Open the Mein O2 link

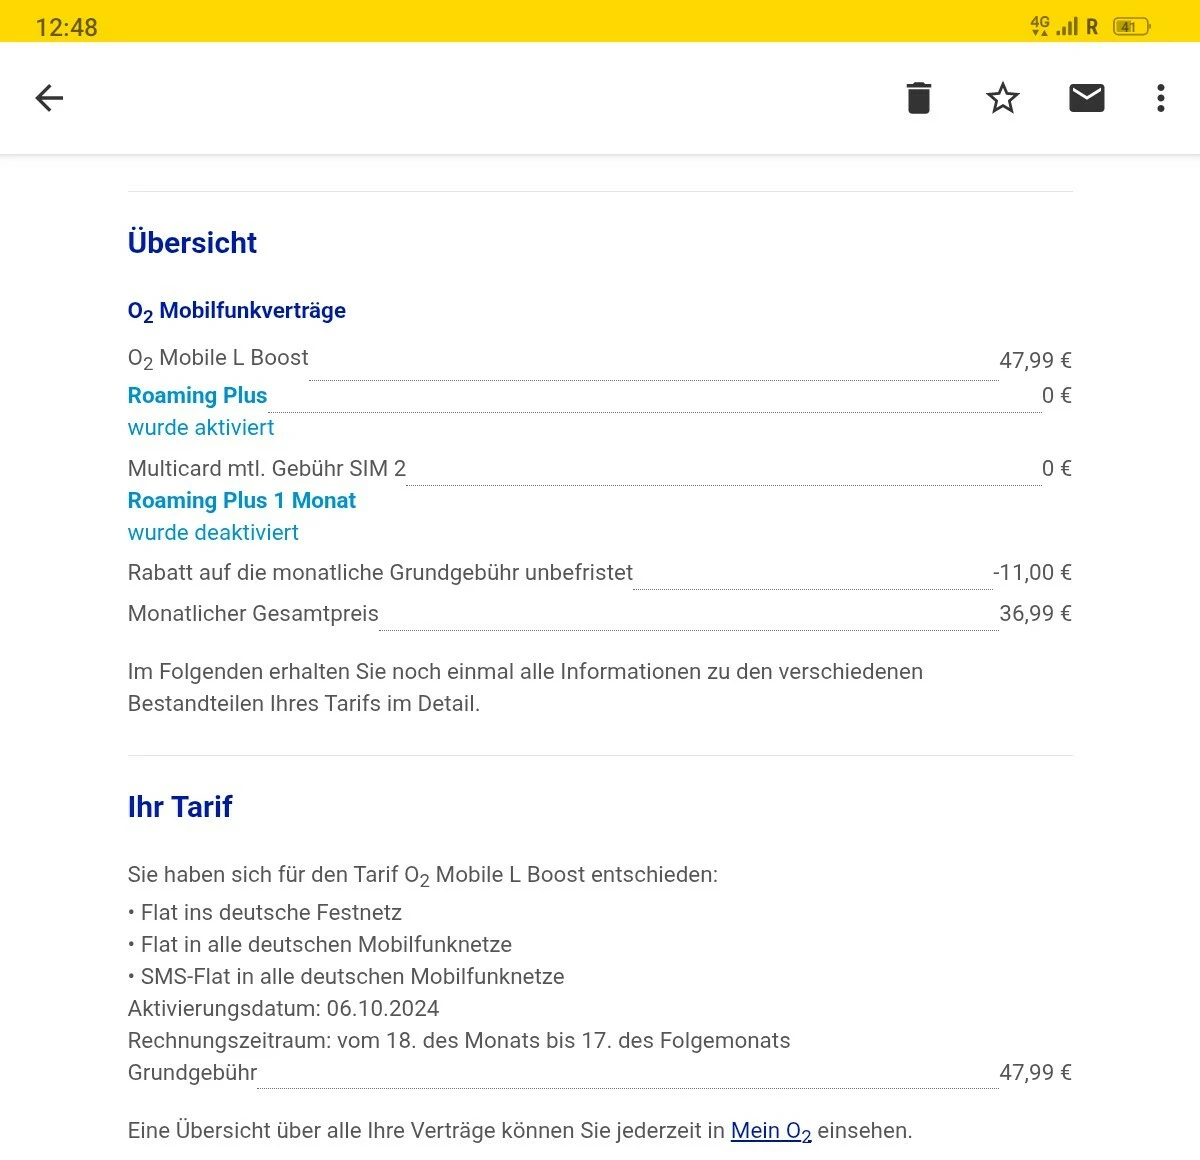771,1131
